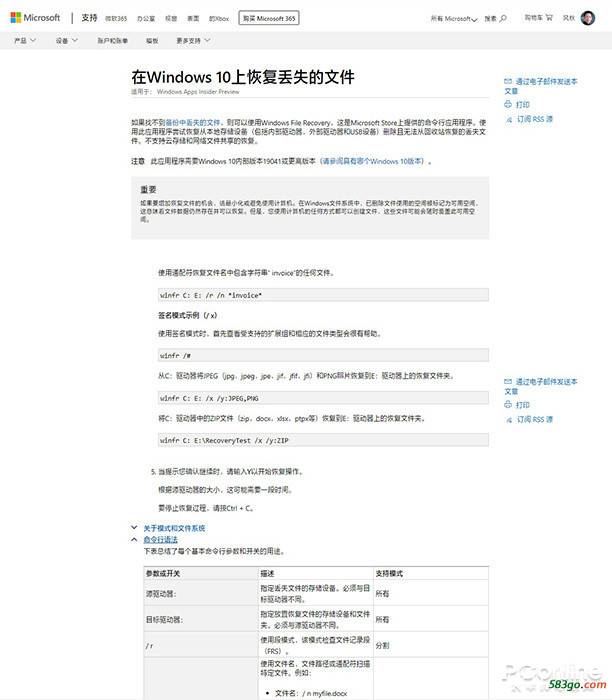Click 订阅 RSS 源 beside winfr examples
The width and height of the screenshot is (612, 700).
pos(535,420)
